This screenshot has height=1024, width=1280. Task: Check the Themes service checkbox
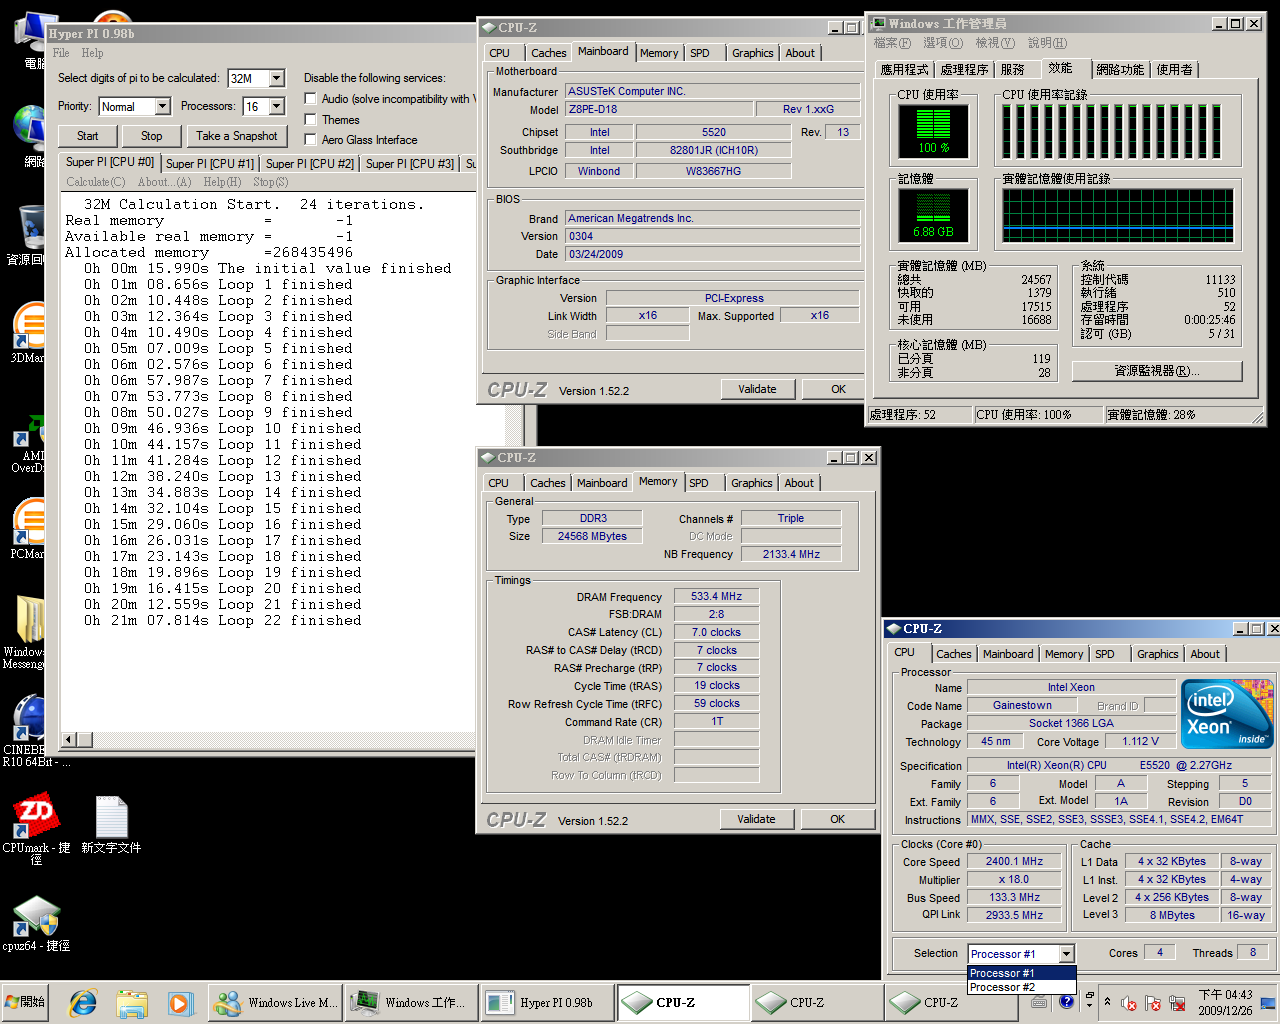(x=311, y=119)
